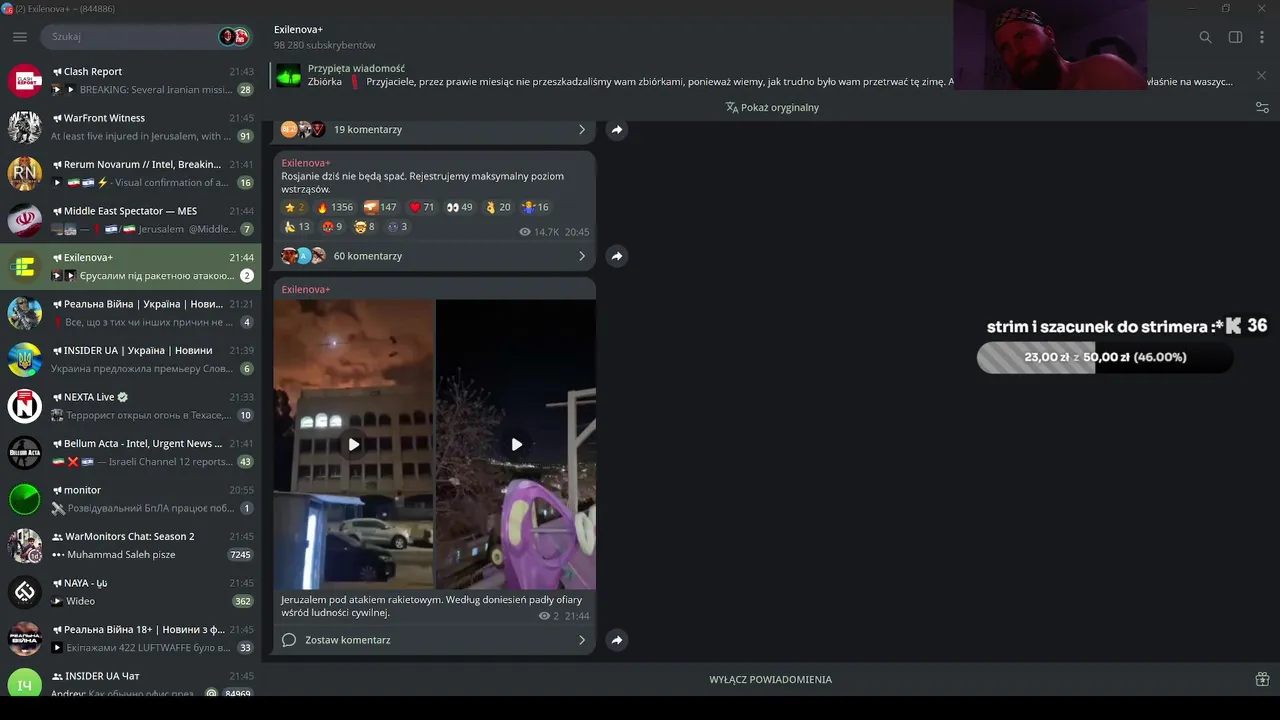Toggle the reaction showing 9

[x=333, y=227]
